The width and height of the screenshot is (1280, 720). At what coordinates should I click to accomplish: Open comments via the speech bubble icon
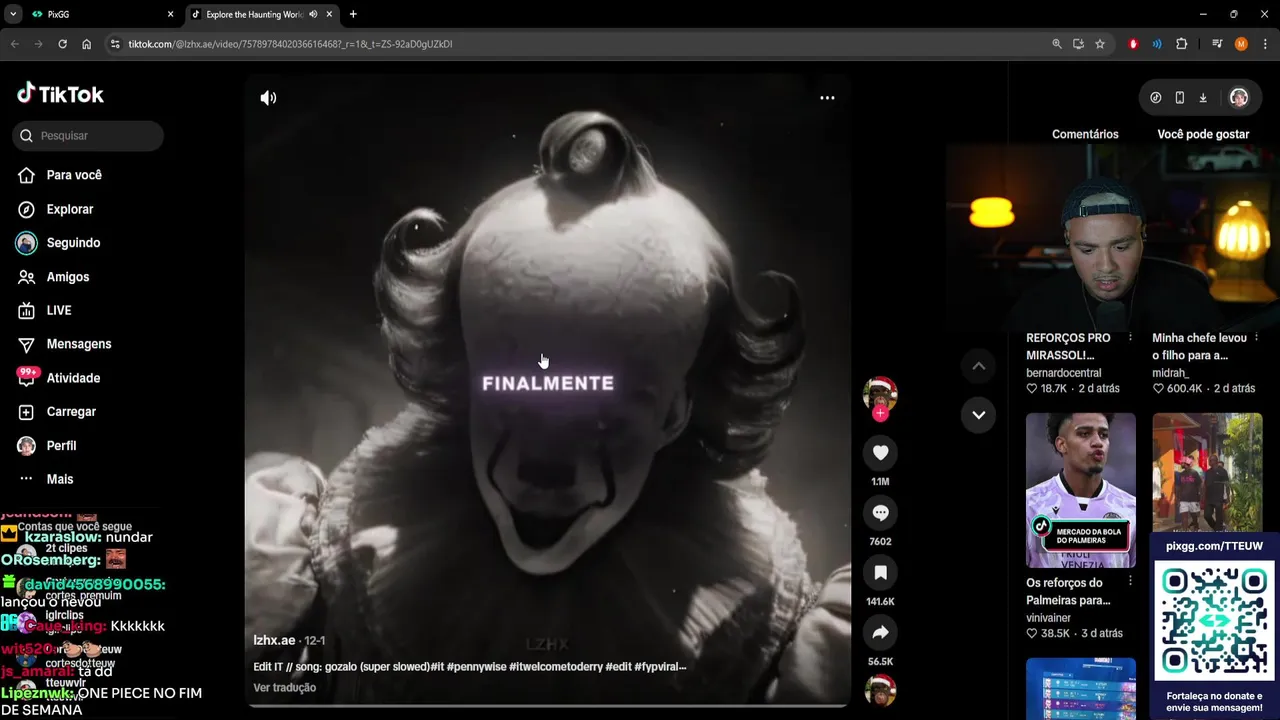pos(880,513)
